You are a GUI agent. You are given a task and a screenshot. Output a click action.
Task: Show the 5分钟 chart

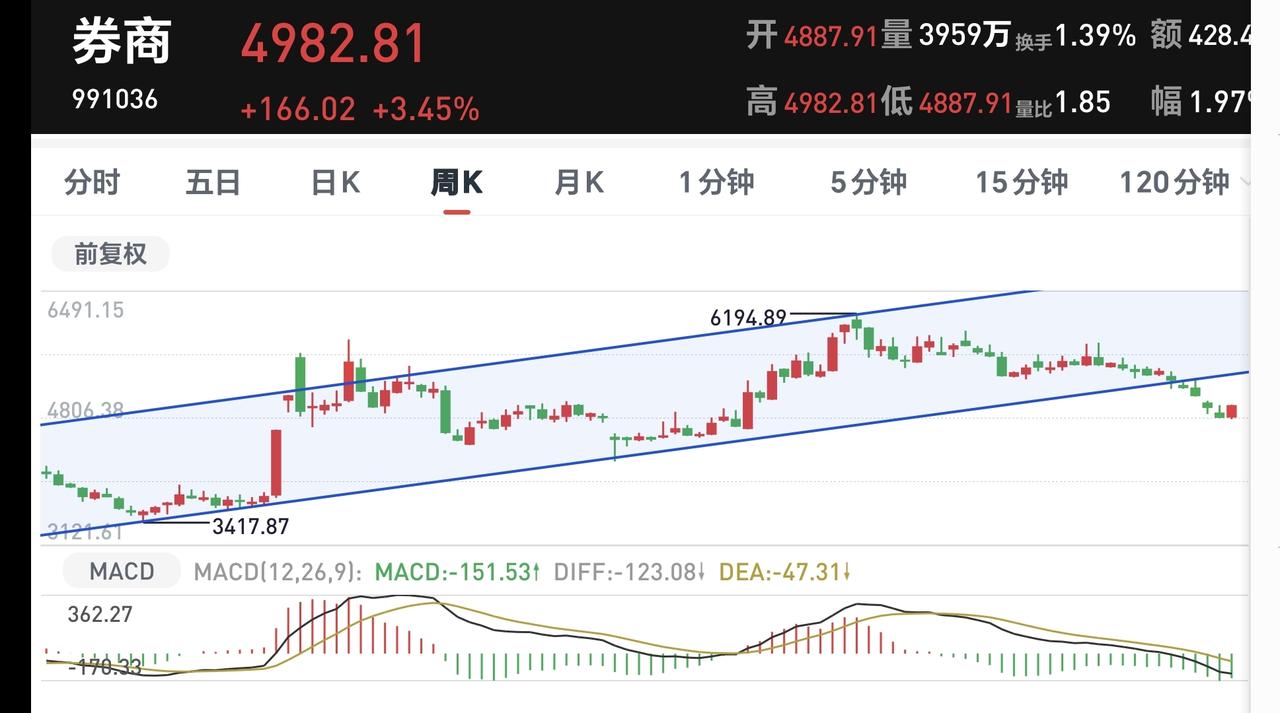868,182
